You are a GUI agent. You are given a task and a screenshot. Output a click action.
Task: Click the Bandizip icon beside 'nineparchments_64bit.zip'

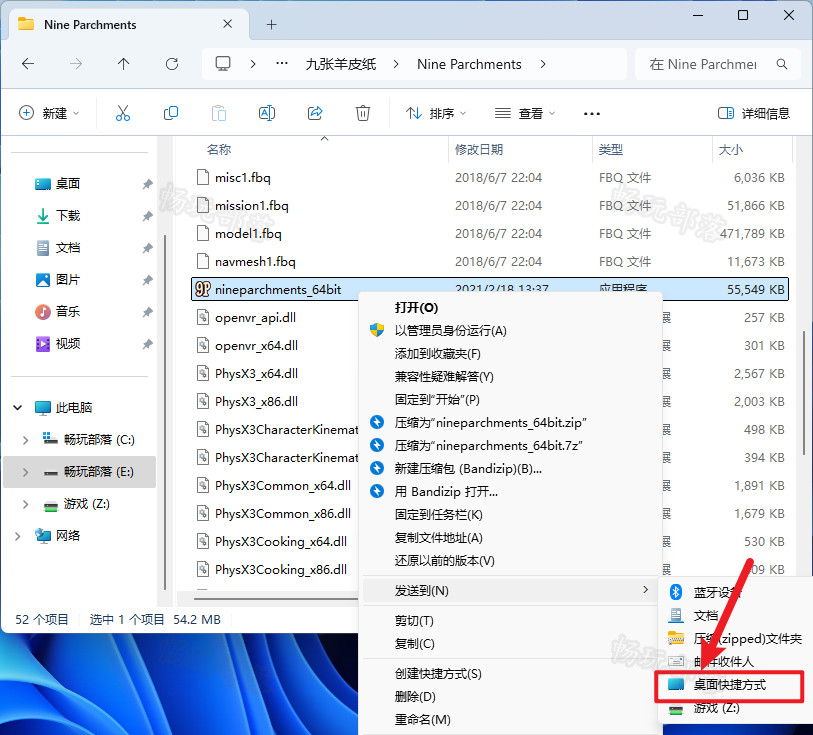377,422
